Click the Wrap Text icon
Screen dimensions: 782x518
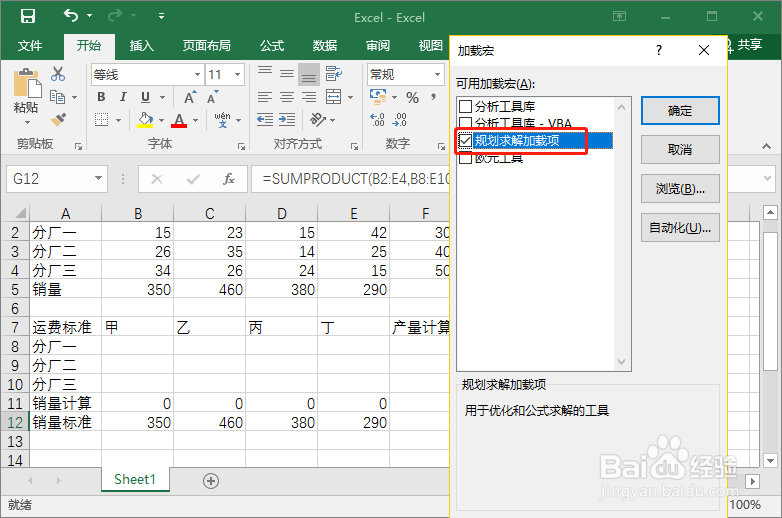point(334,74)
